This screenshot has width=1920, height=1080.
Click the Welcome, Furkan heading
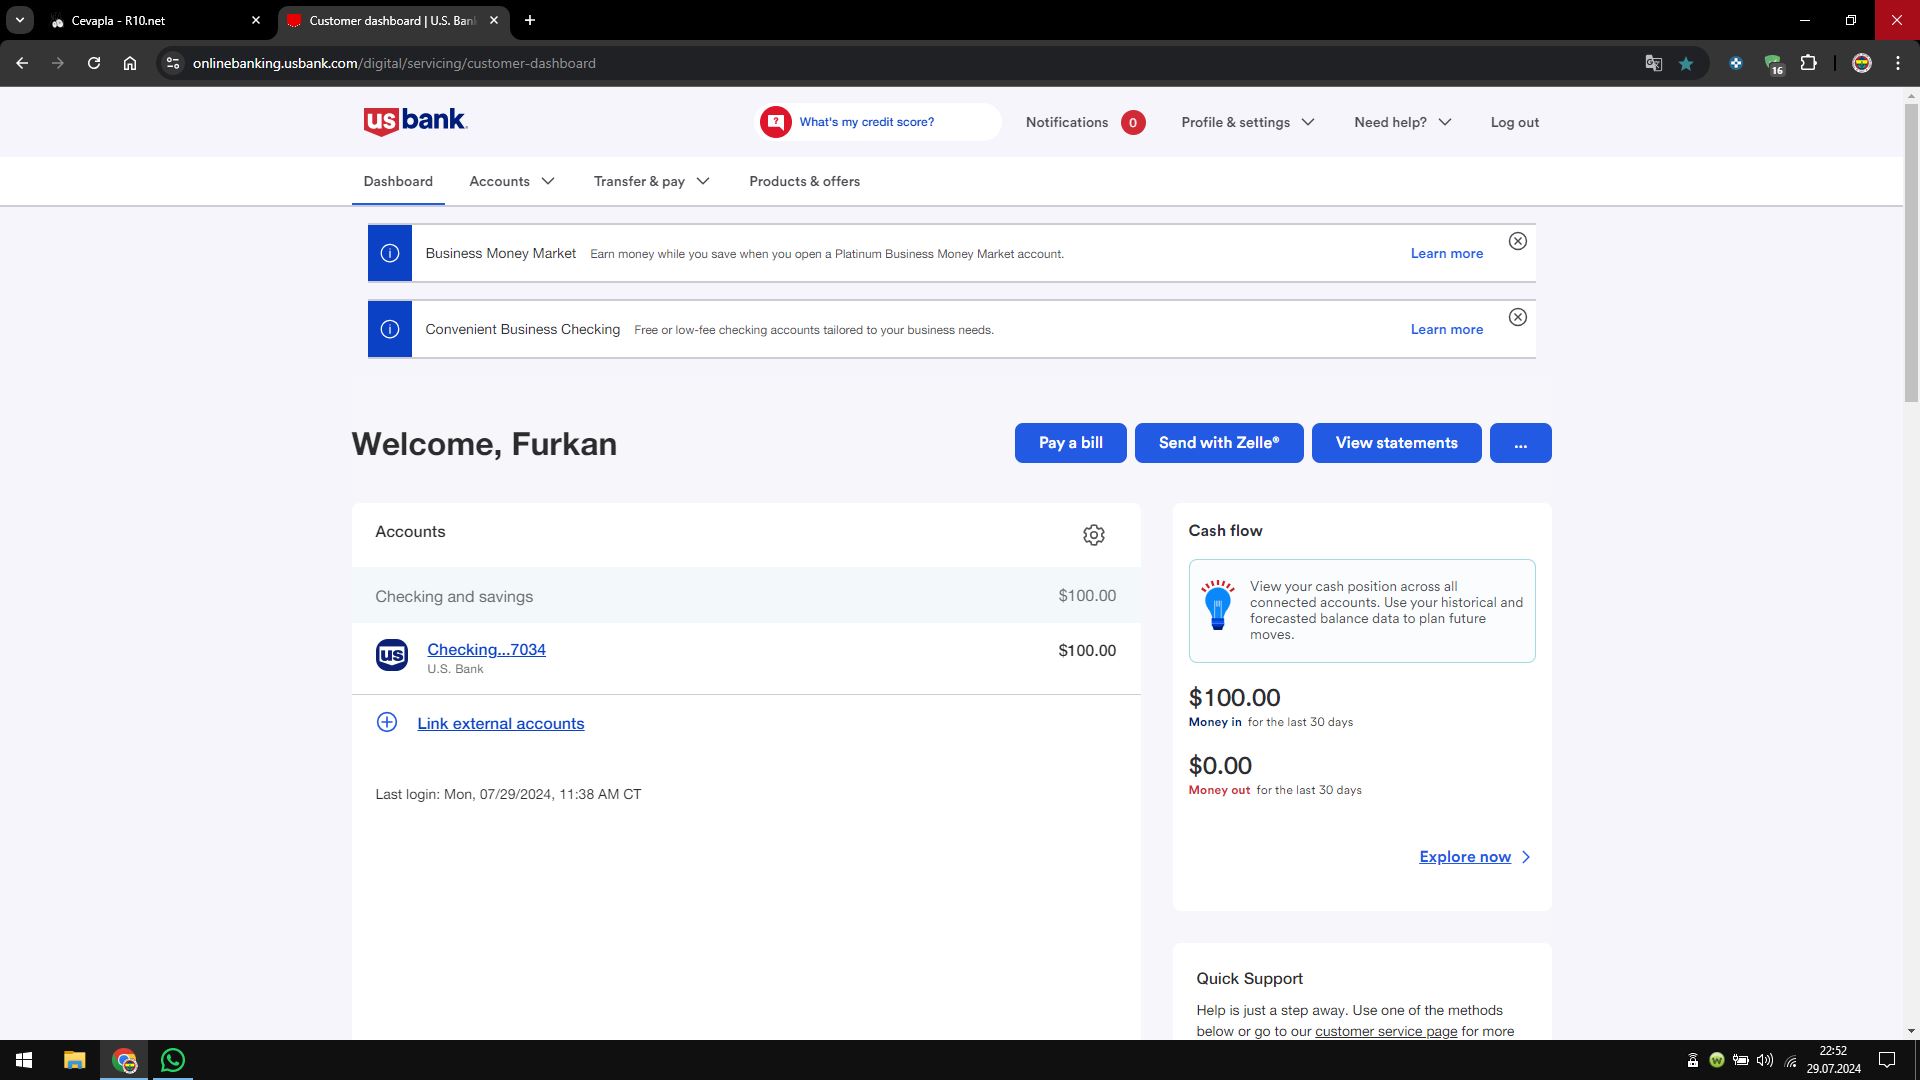pyautogui.click(x=484, y=444)
